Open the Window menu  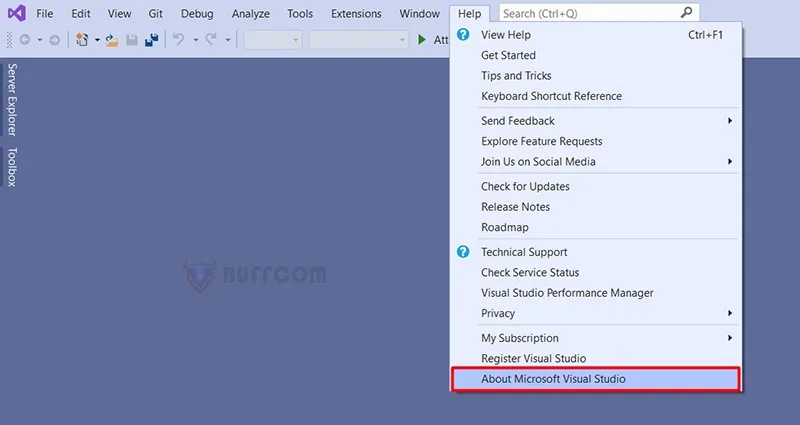pos(419,14)
